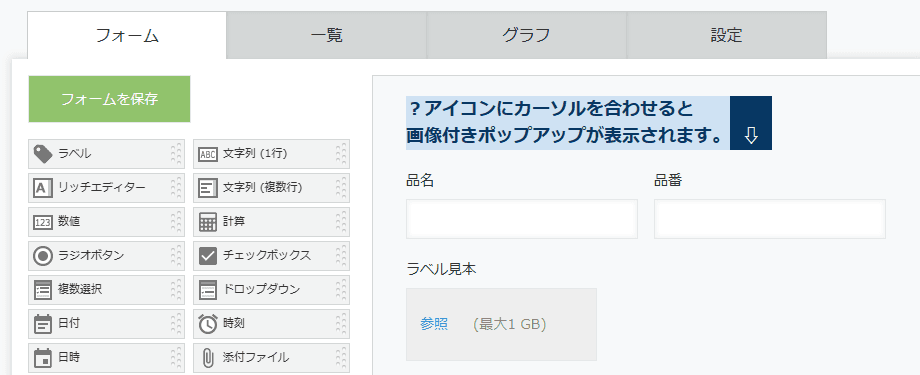The height and width of the screenshot is (375, 920).
Task: Open the 設定 tab
Action: coord(726,35)
